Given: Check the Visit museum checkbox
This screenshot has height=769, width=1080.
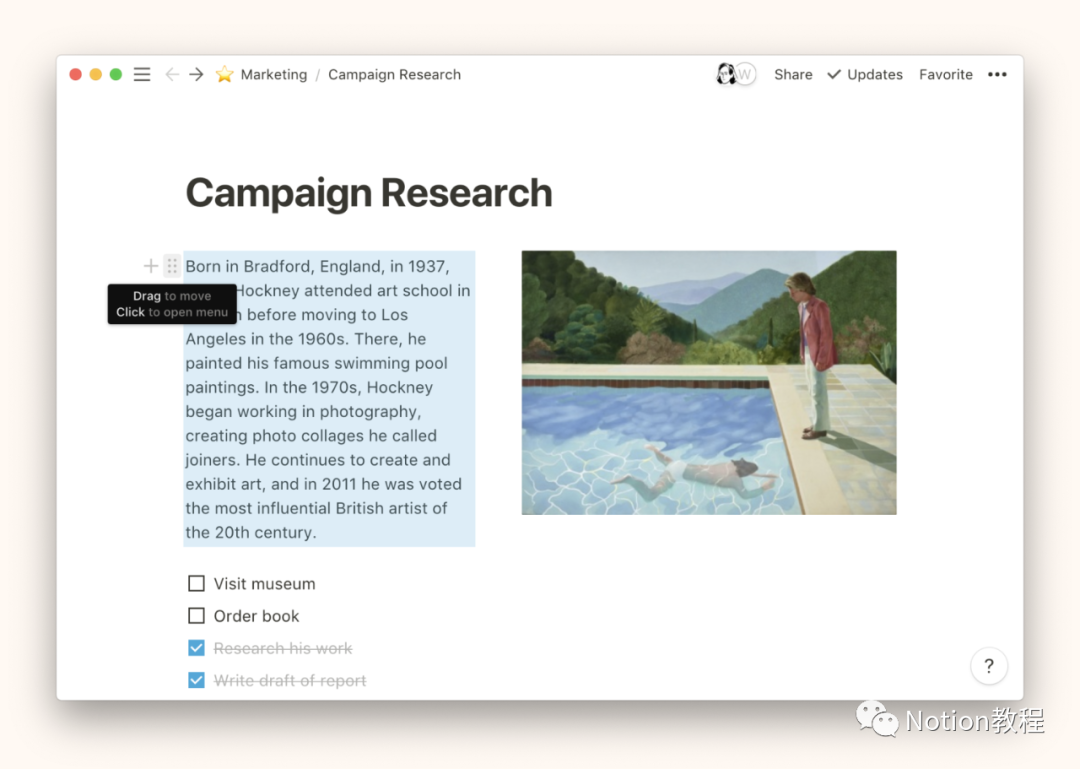Looking at the screenshot, I should click(196, 583).
